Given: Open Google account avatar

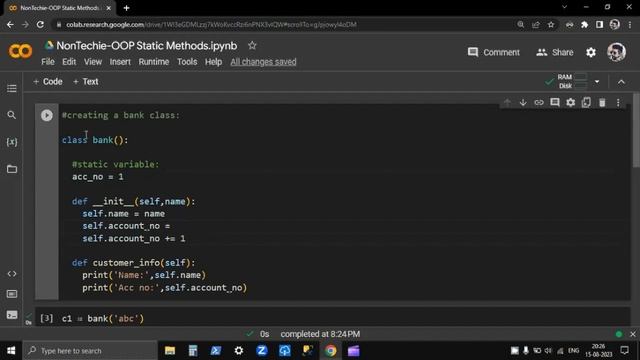Looking at the screenshot, I should [616, 52].
